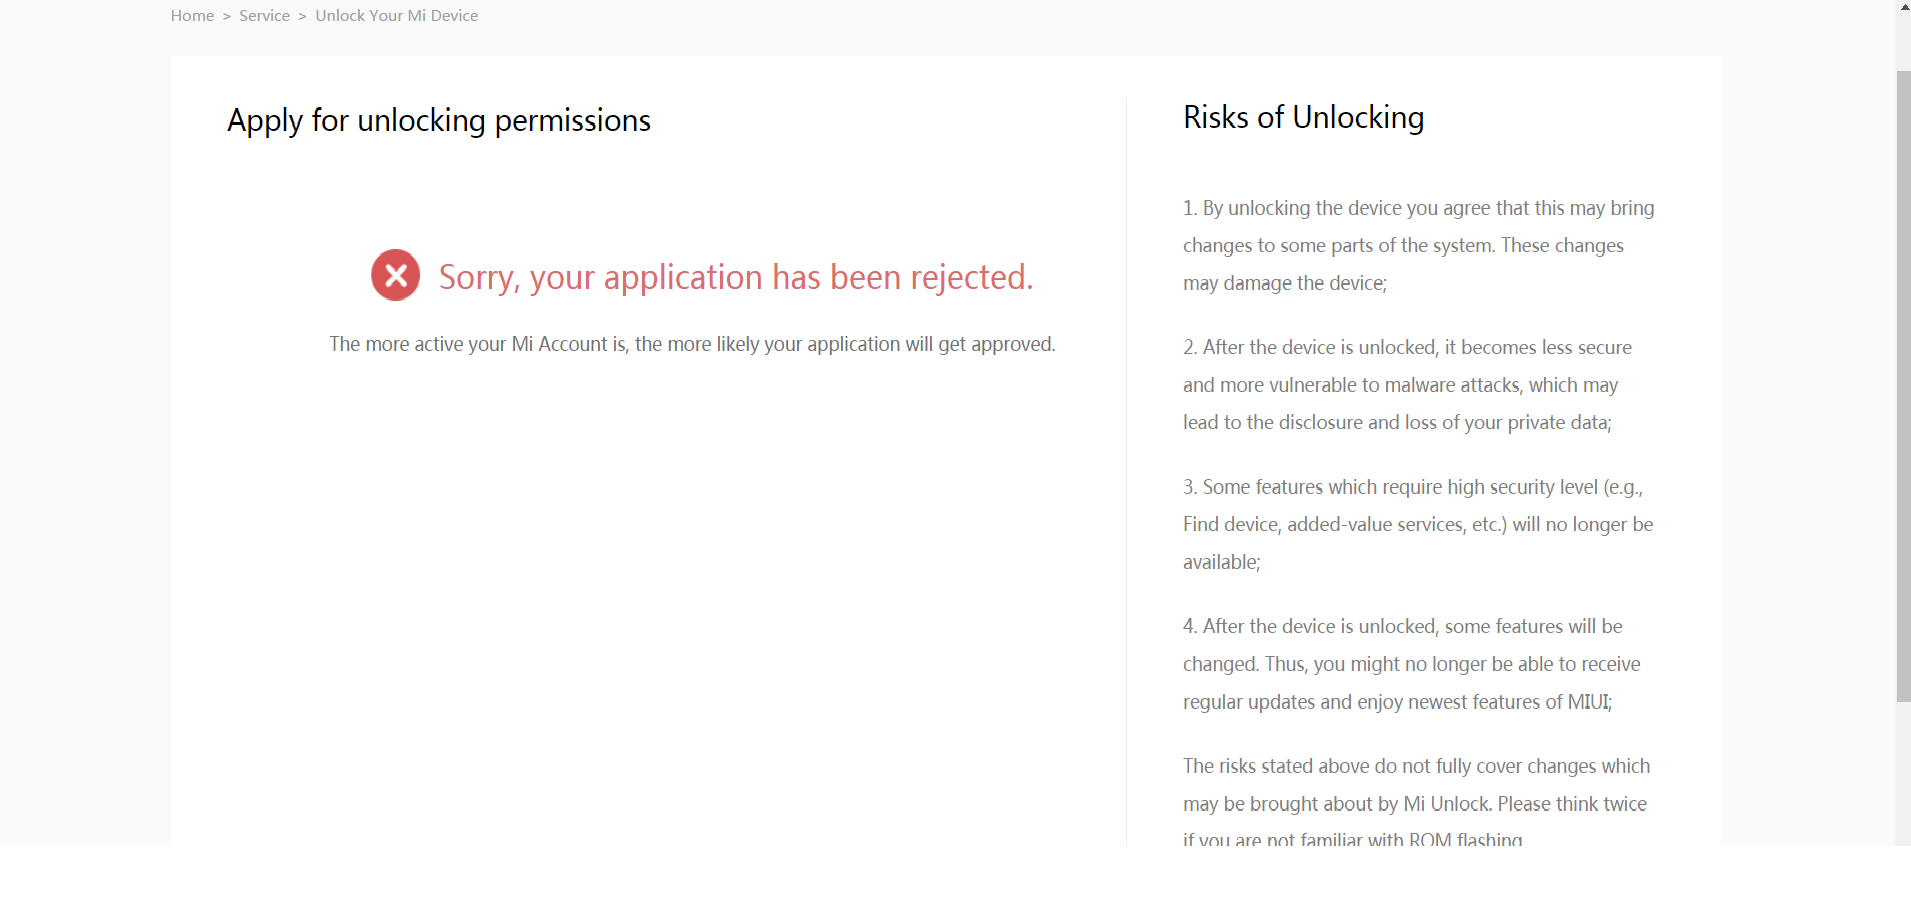The width and height of the screenshot is (1911, 901).
Task: Click the scrollbar up arrow
Action: point(1903,7)
